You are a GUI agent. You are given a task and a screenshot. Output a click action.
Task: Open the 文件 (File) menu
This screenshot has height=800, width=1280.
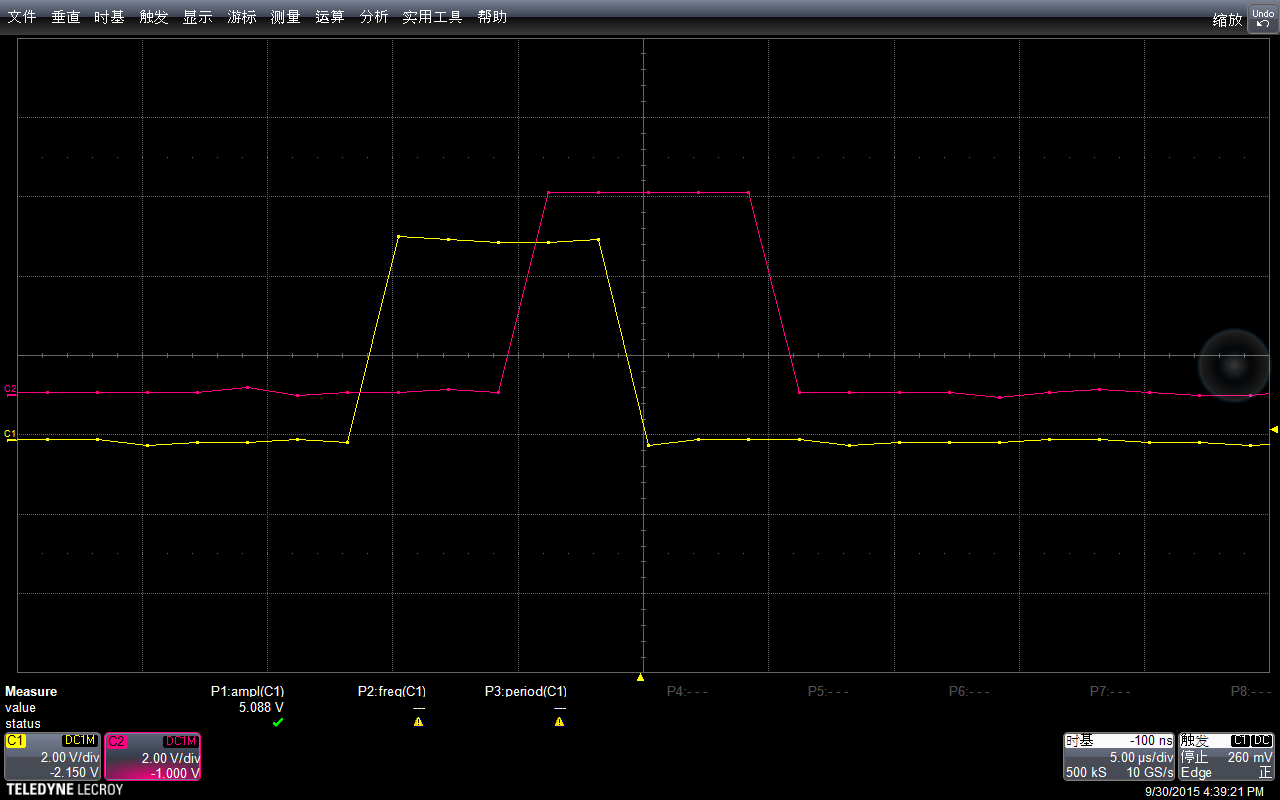tap(22, 17)
